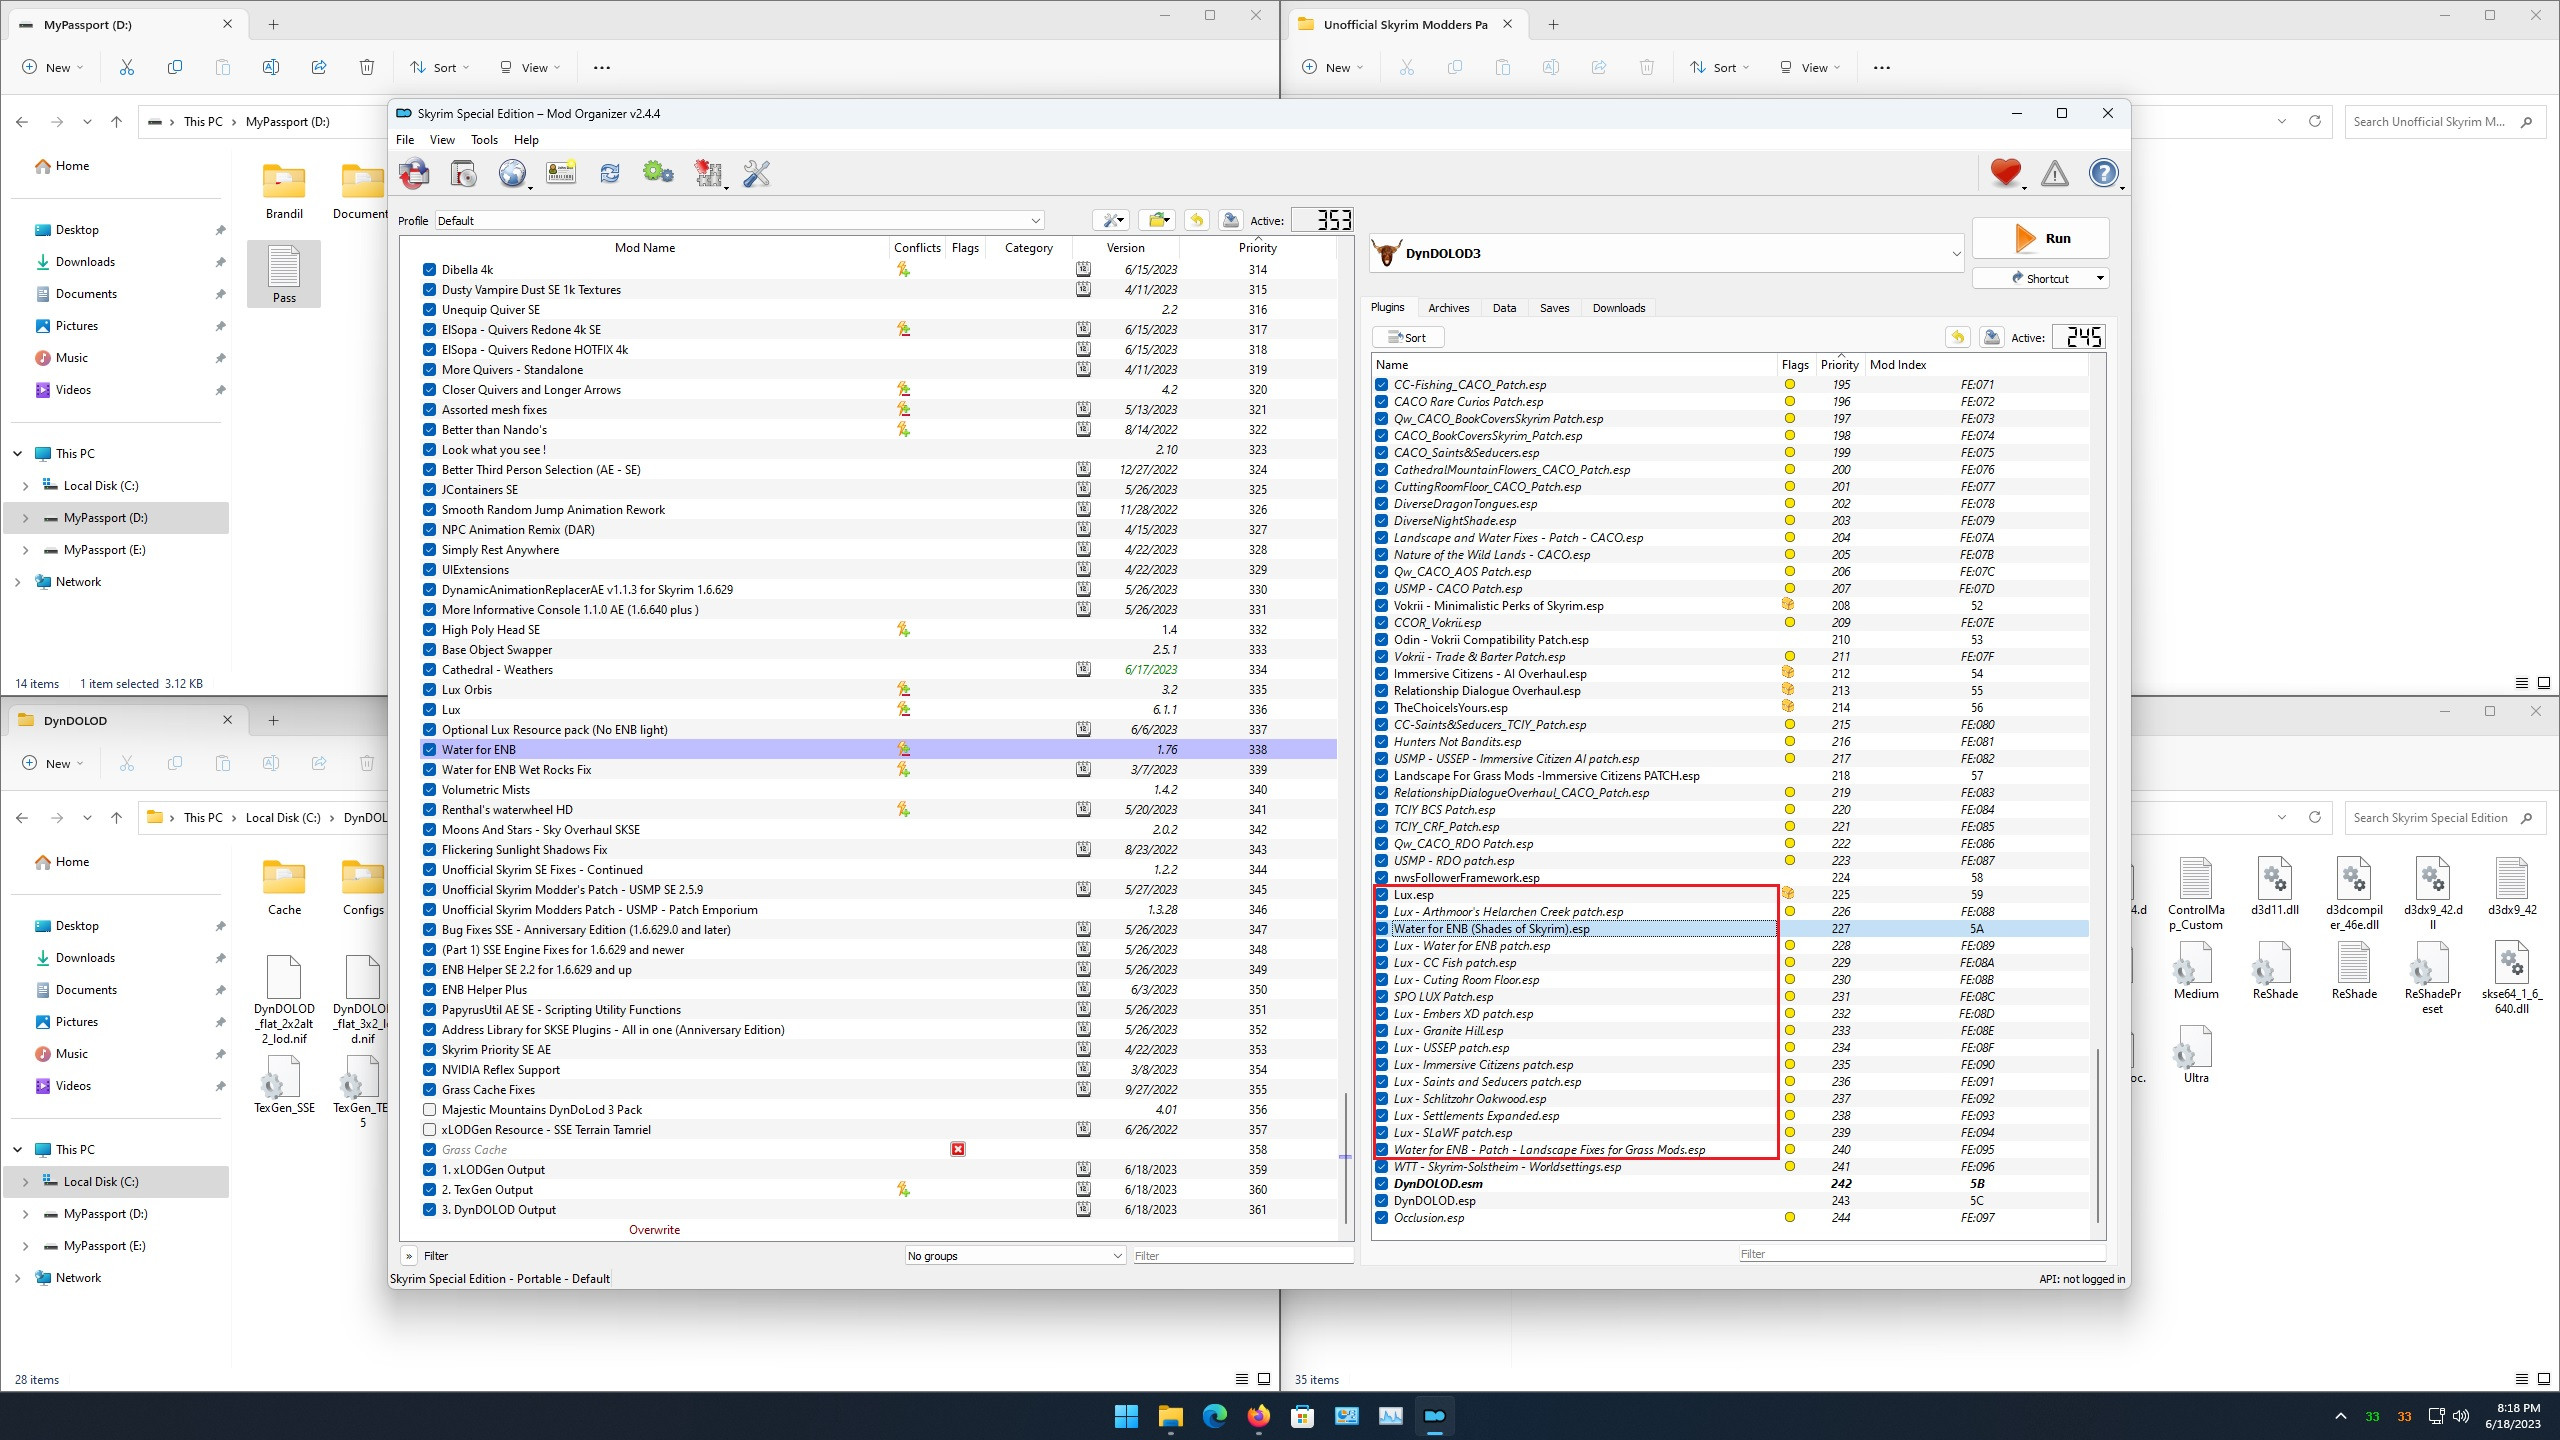
Task: Open the executables gears icon
Action: 658,174
